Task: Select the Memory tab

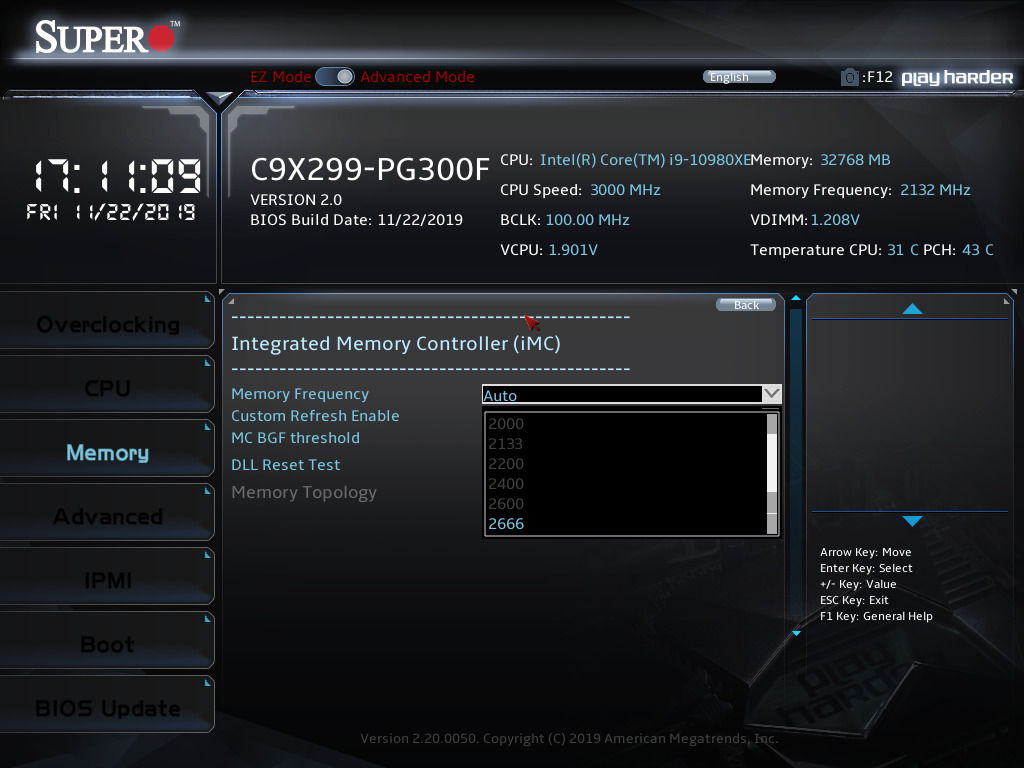Action: [107, 452]
